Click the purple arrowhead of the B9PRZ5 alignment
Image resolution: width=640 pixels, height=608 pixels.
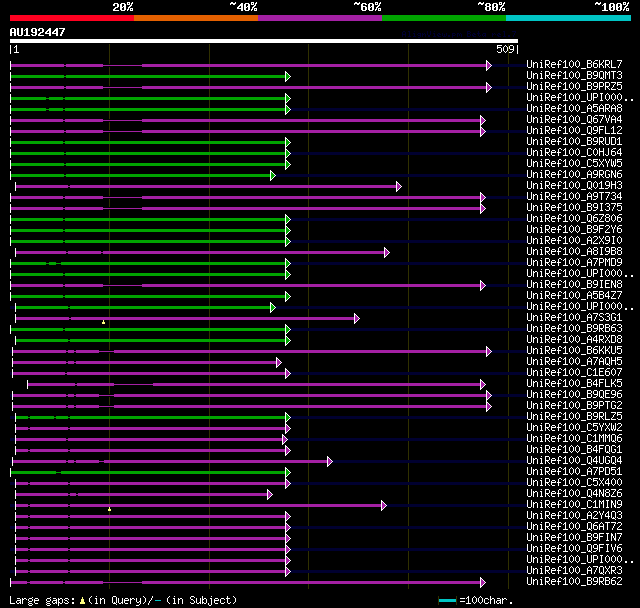(x=489, y=87)
